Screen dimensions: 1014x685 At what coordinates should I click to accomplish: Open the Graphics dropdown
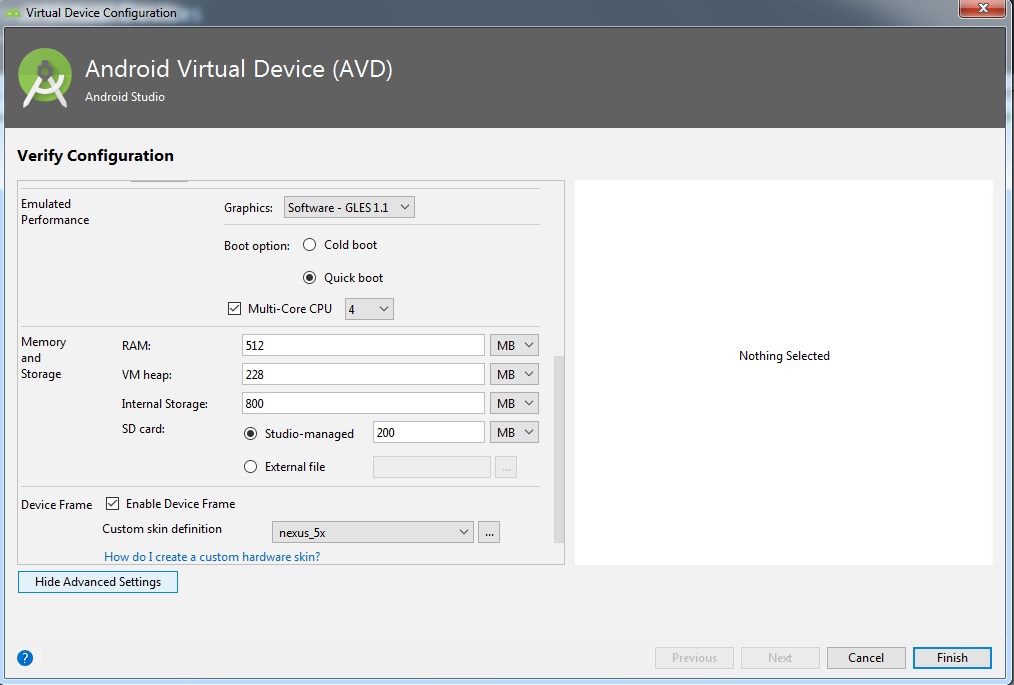pos(349,208)
